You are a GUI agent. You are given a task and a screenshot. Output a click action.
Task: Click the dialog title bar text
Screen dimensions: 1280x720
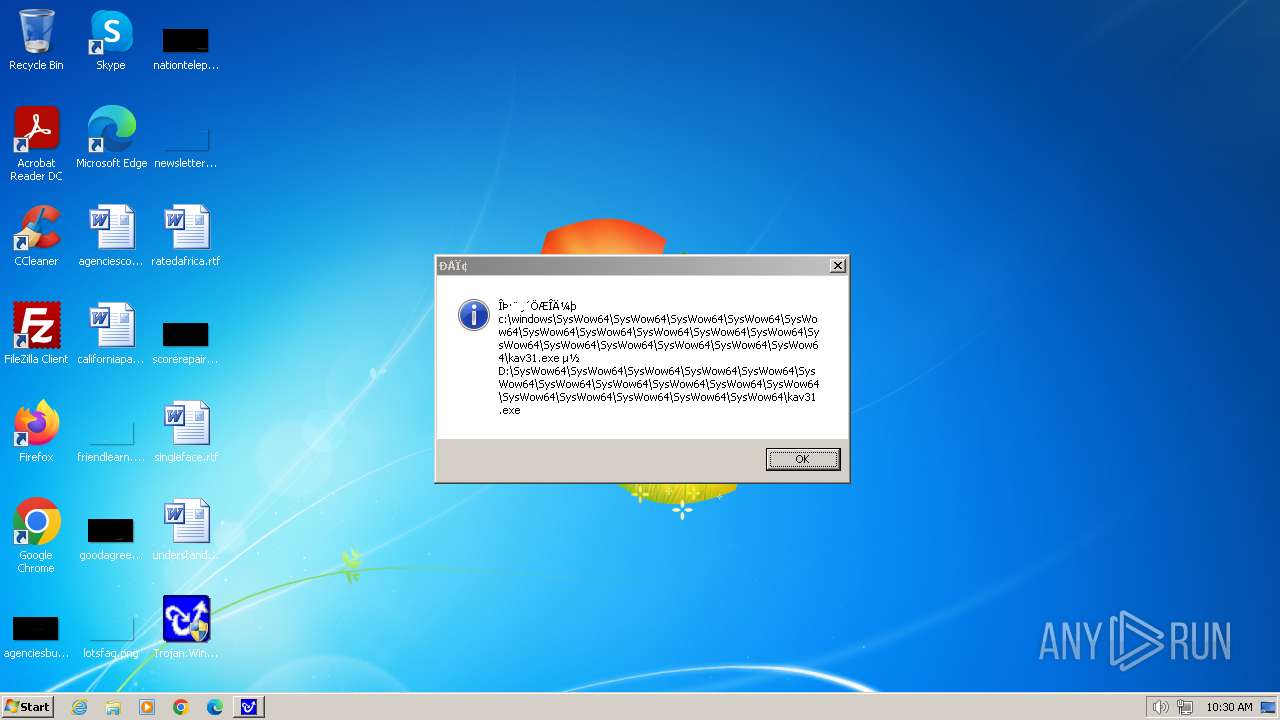(x=453, y=266)
